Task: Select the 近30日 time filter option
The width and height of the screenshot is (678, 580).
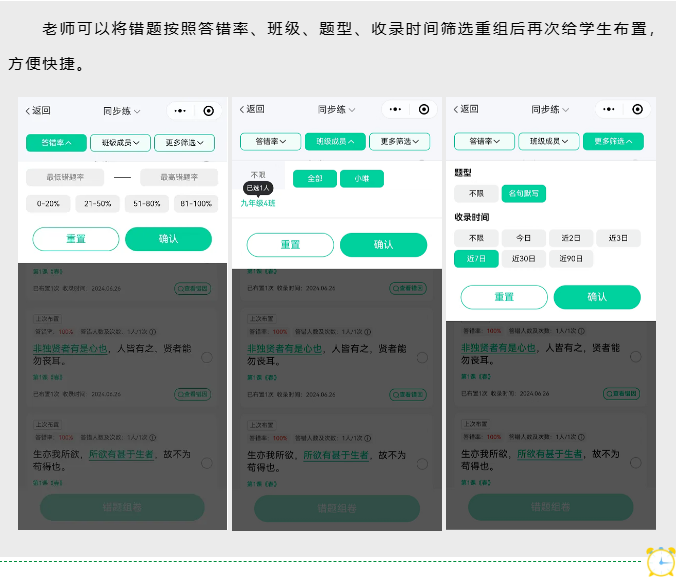Action: pos(523,259)
